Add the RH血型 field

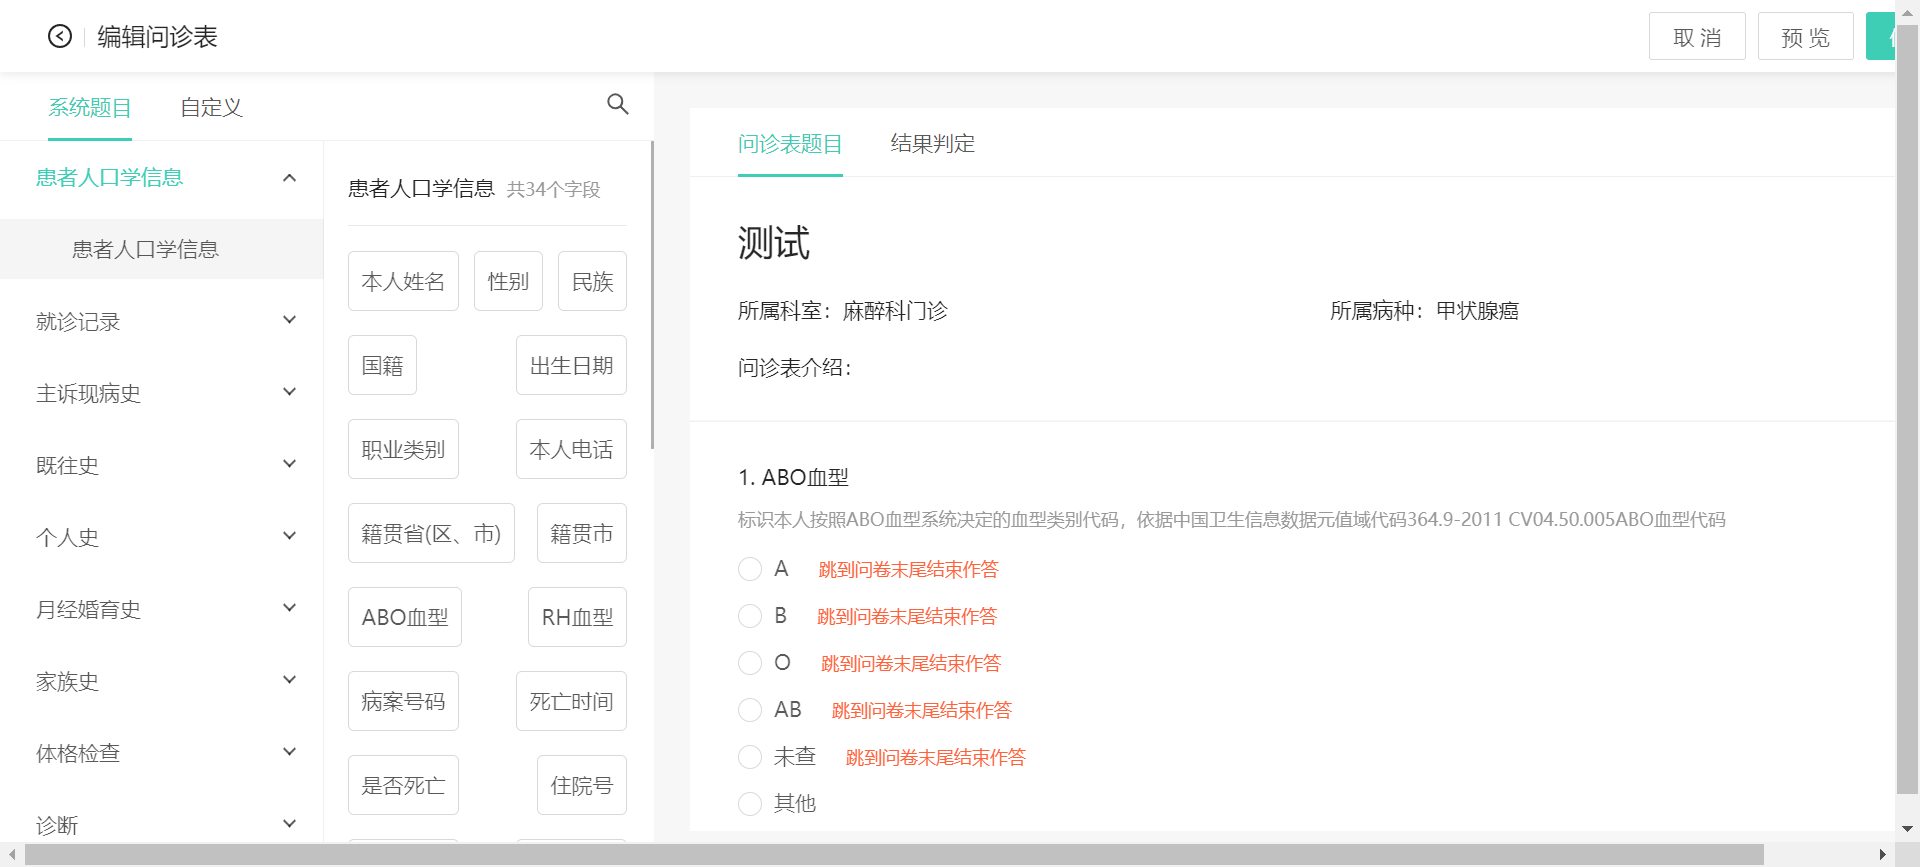tap(577, 617)
